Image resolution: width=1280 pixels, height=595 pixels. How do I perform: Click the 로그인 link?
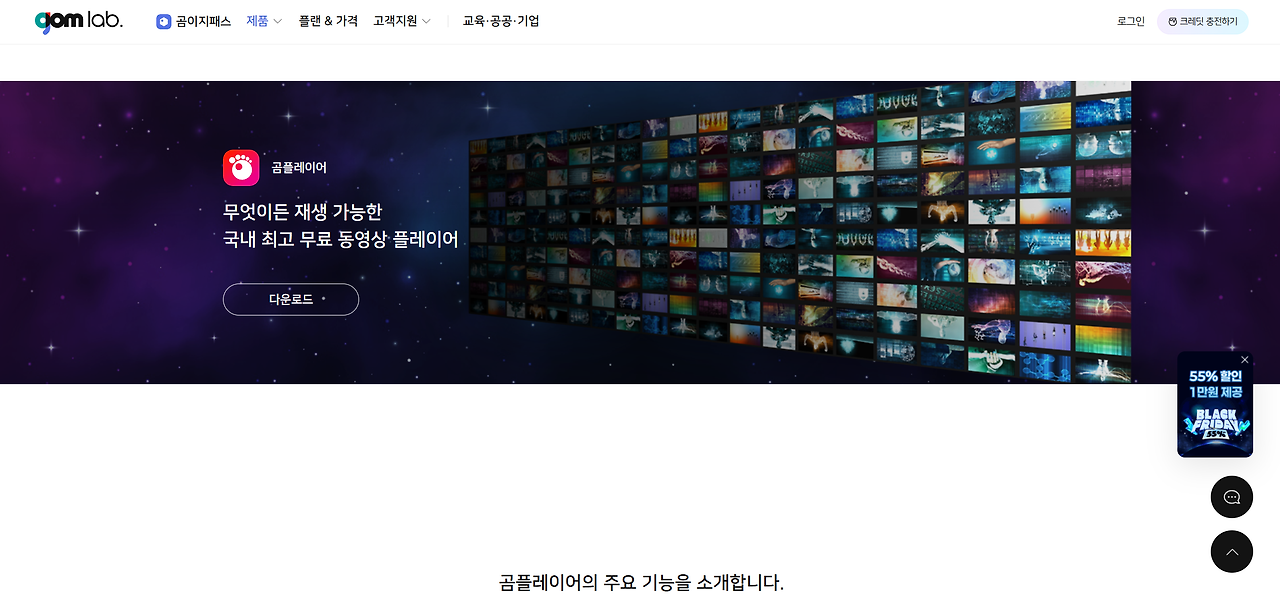(x=1131, y=21)
